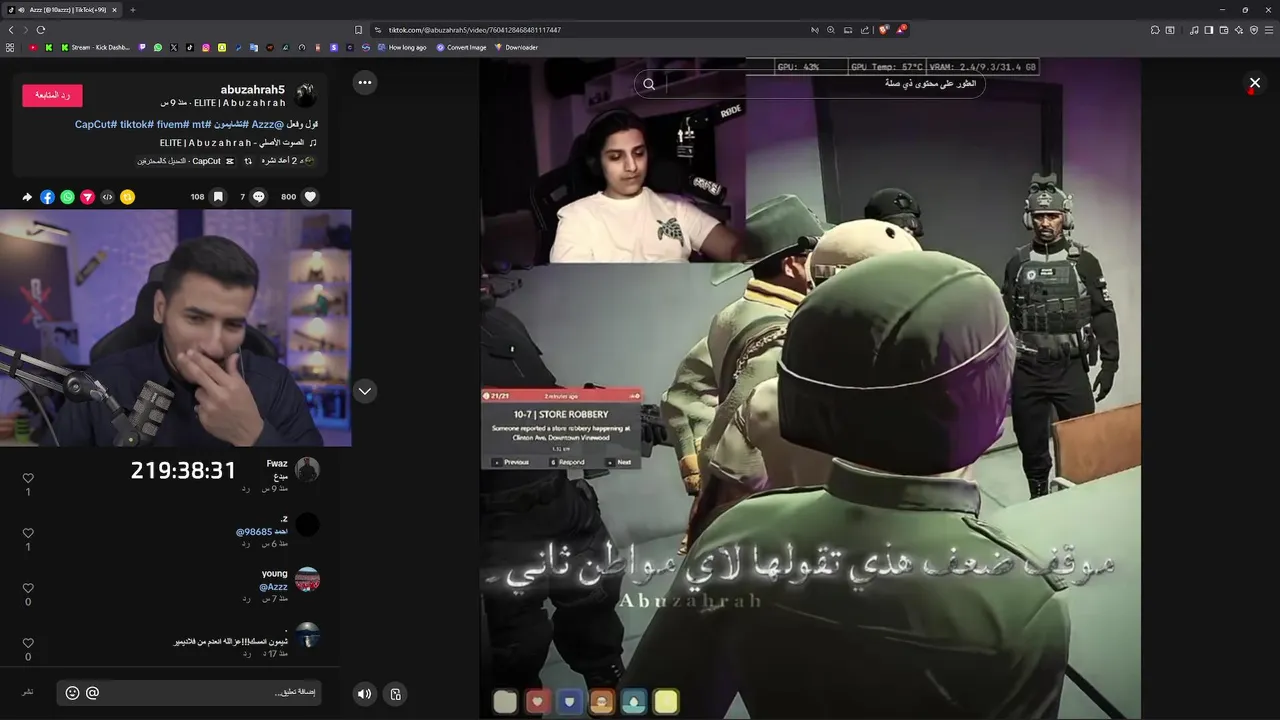Open Brave Shields lion icon
This screenshot has height=720, width=1280.
883,30
